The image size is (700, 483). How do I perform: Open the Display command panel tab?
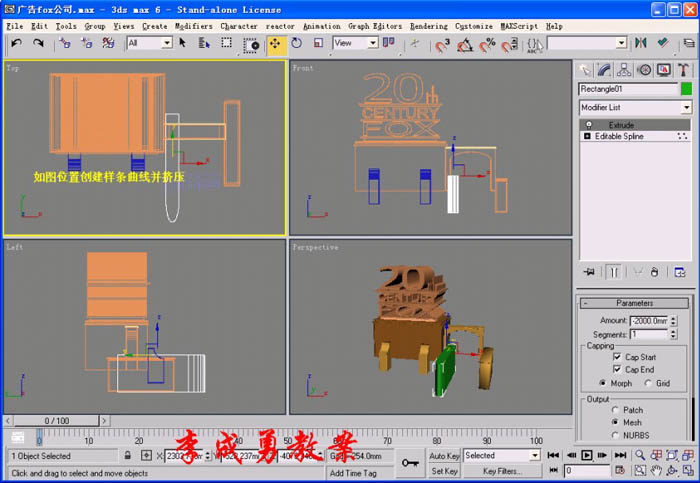click(663, 70)
